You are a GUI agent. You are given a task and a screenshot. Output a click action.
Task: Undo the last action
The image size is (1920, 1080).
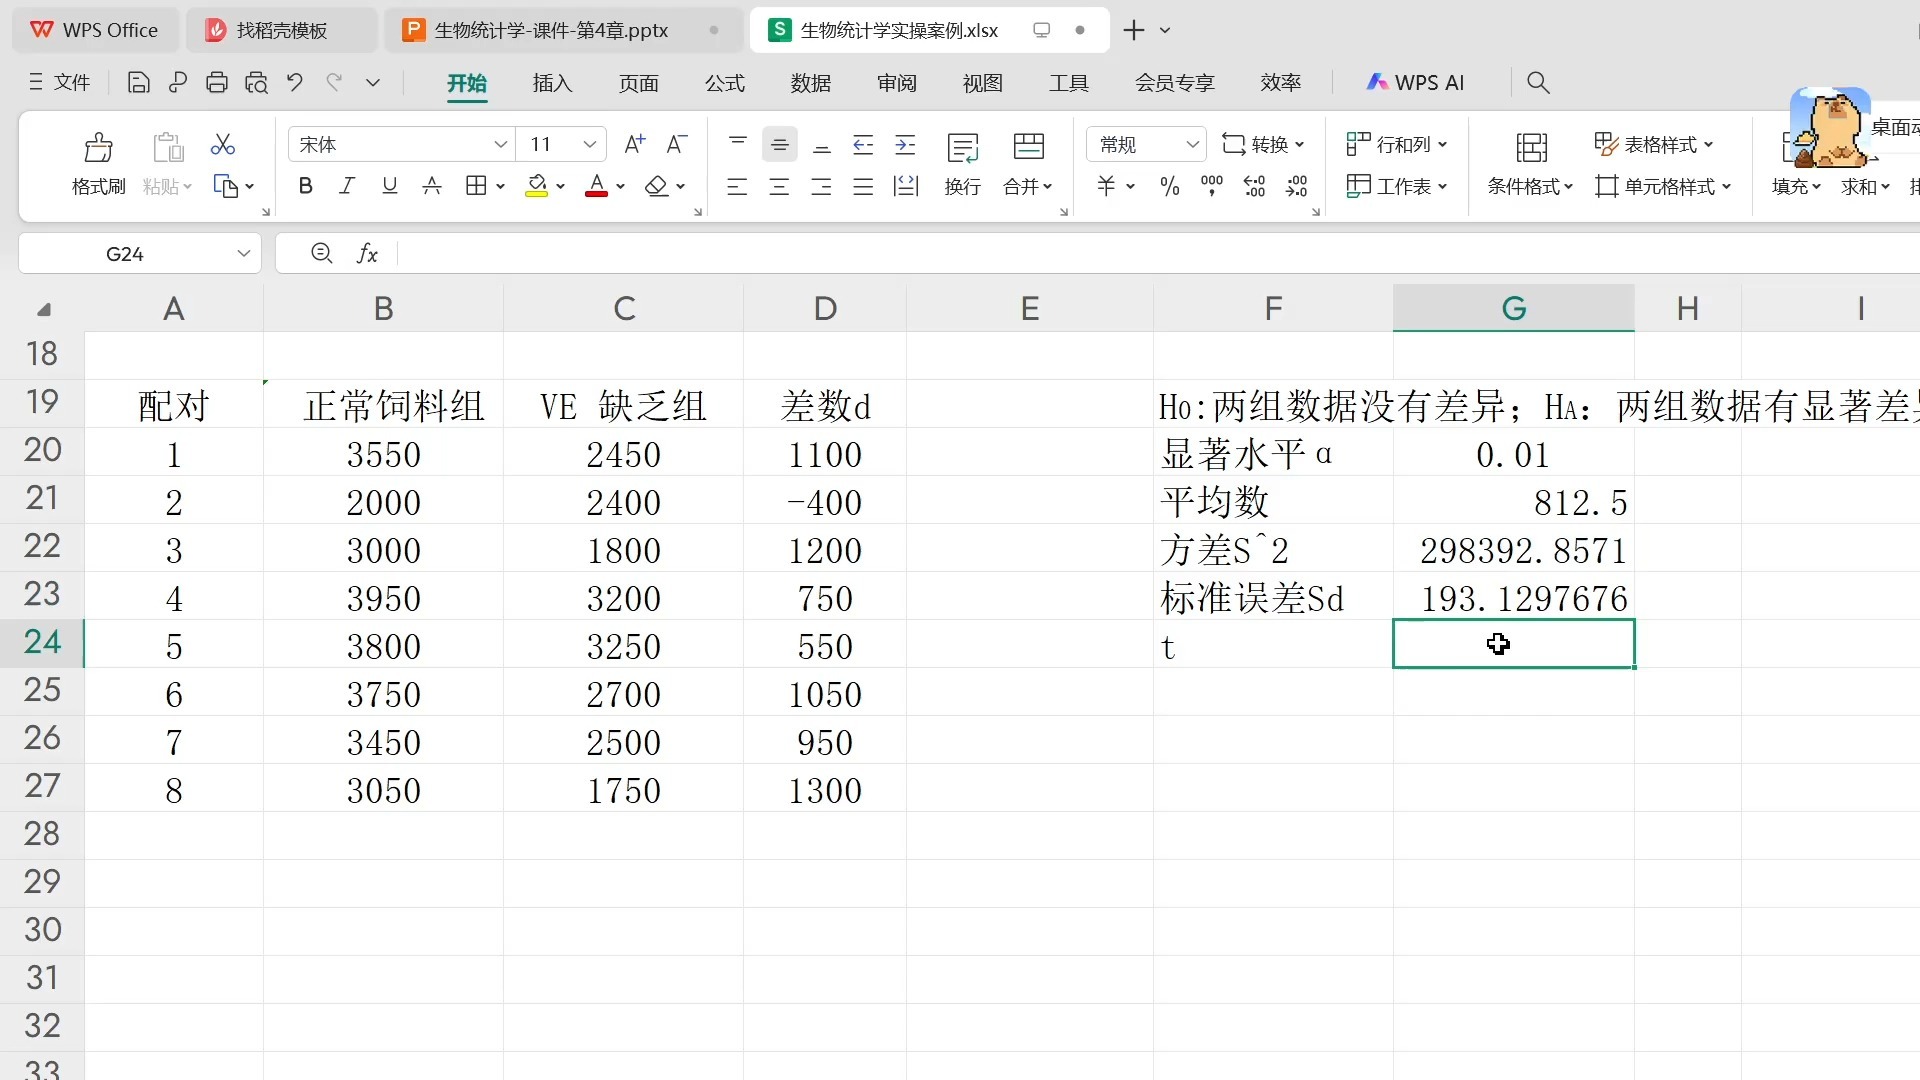click(x=294, y=83)
